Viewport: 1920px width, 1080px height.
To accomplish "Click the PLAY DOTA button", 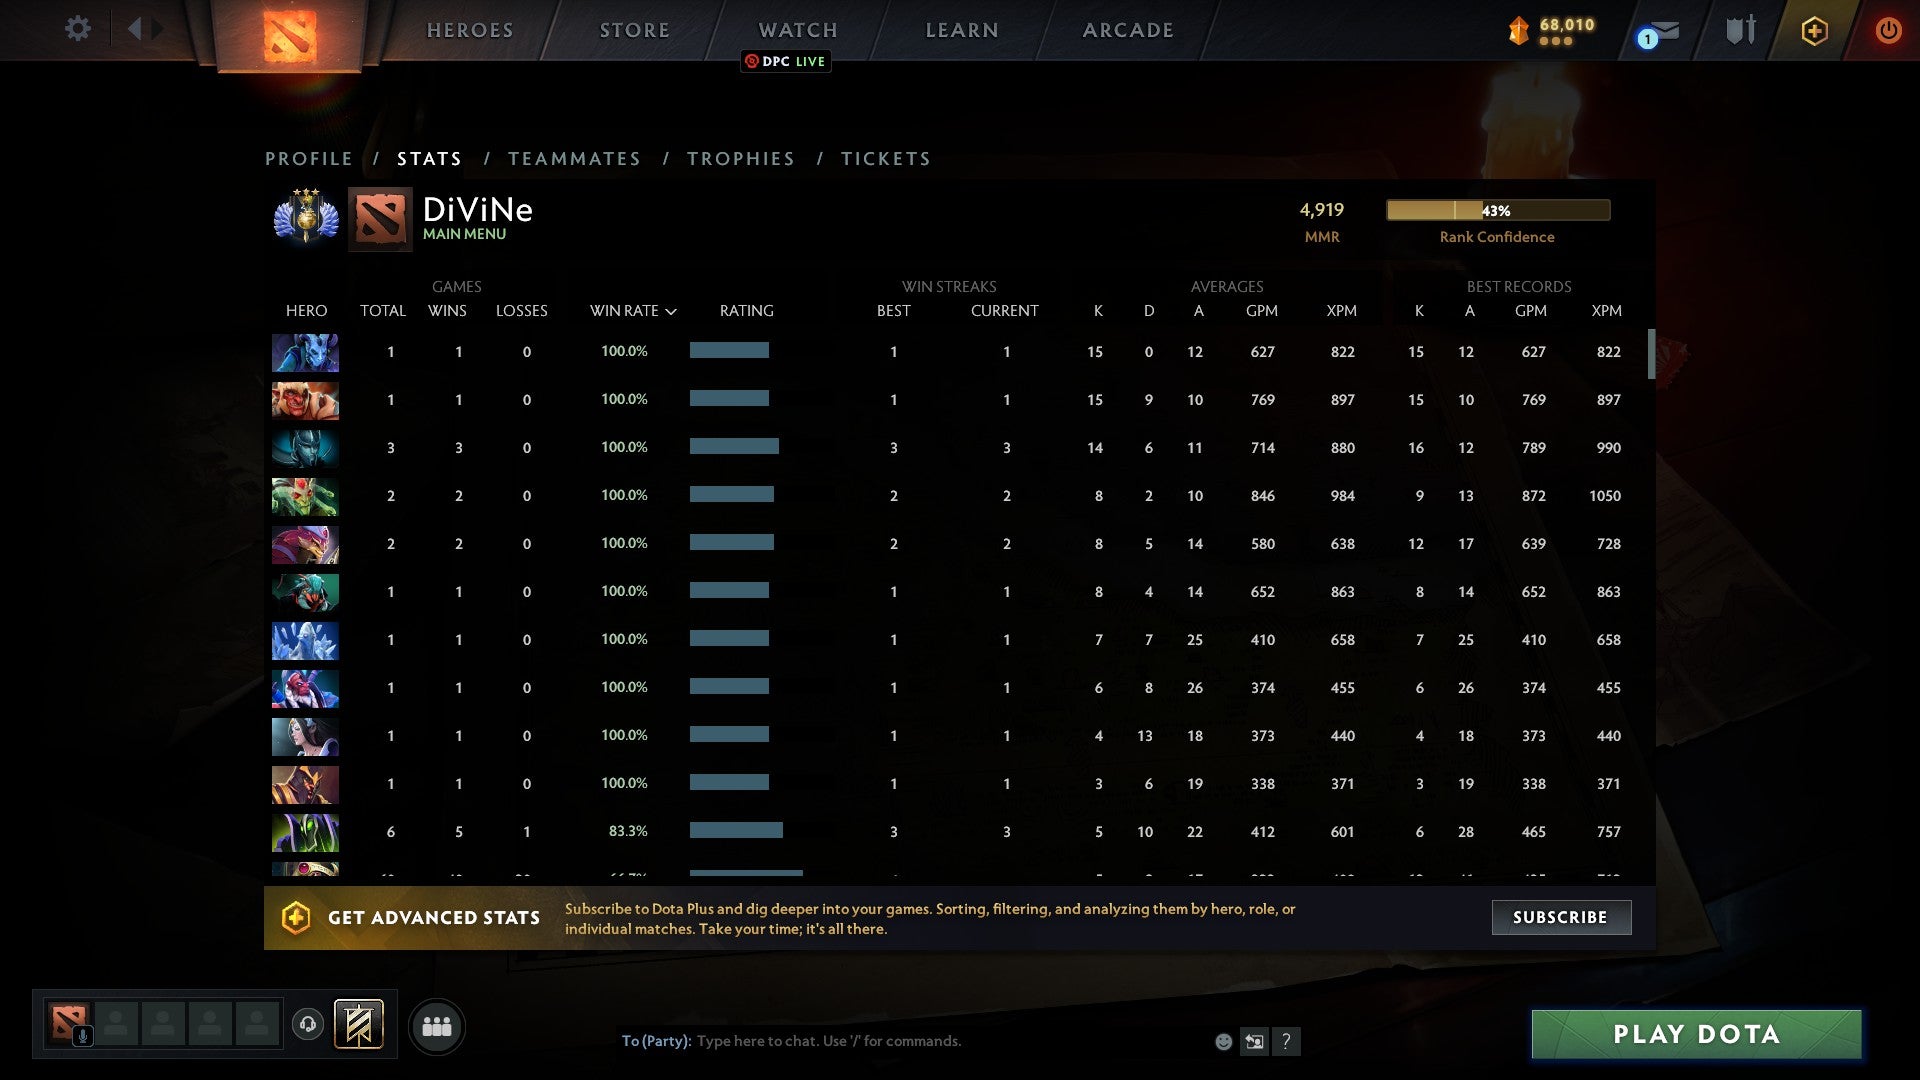I will pyautogui.click(x=1693, y=1034).
